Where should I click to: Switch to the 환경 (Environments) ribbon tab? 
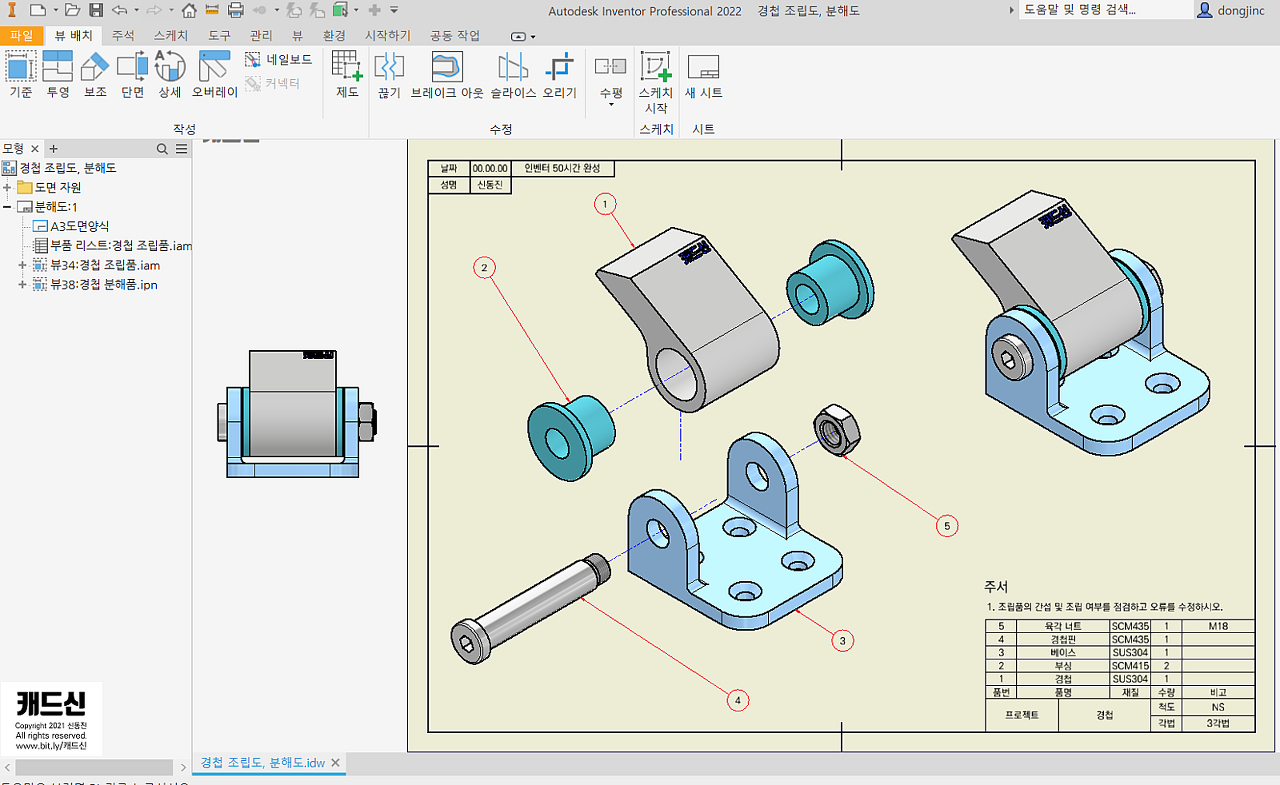(333, 36)
